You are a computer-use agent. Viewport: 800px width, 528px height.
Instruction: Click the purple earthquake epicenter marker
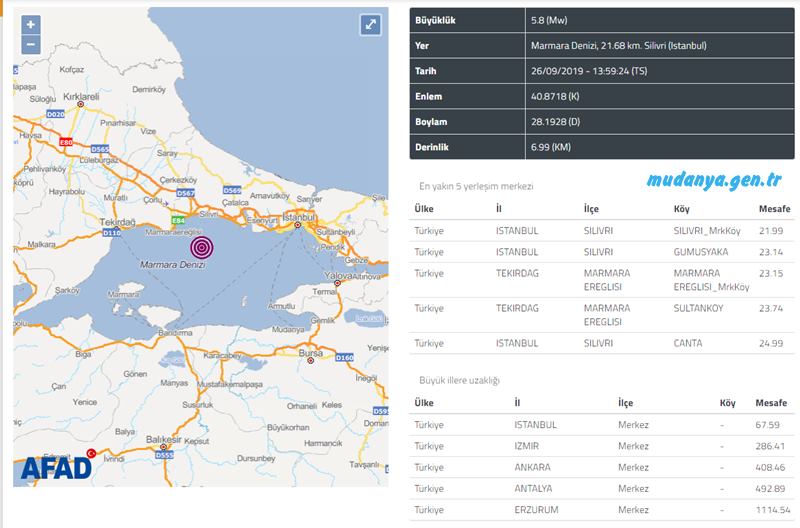click(201, 246)
